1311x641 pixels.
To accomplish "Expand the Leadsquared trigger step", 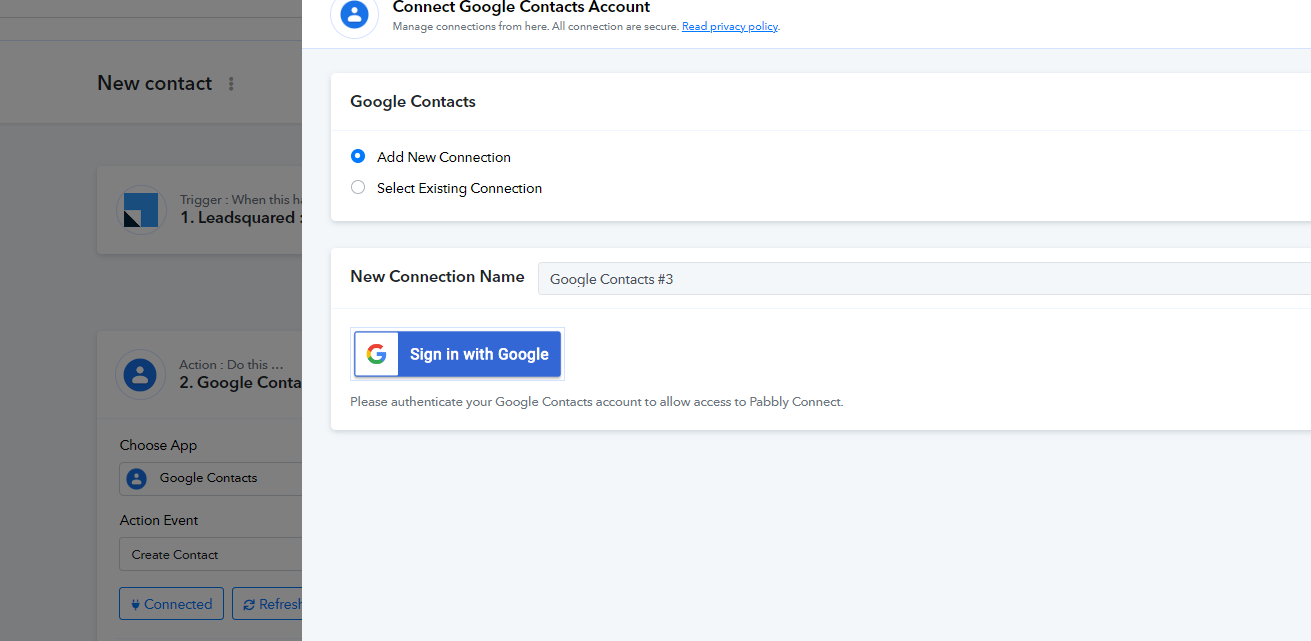I will 200,210.
